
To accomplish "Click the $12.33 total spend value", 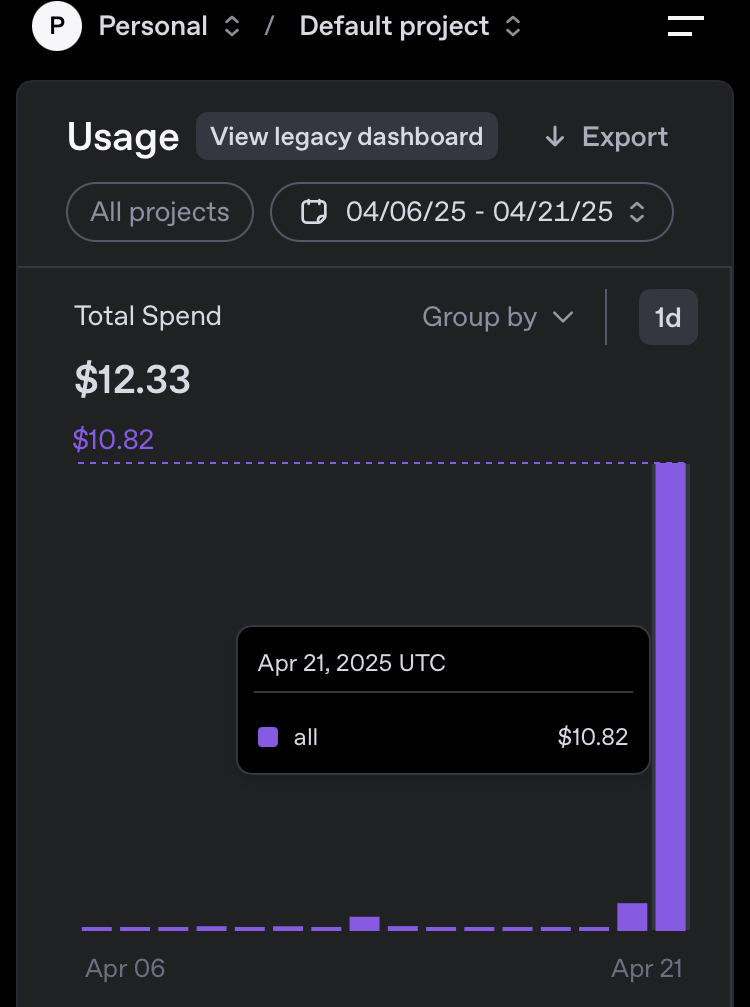I will [x=132, y=380].
